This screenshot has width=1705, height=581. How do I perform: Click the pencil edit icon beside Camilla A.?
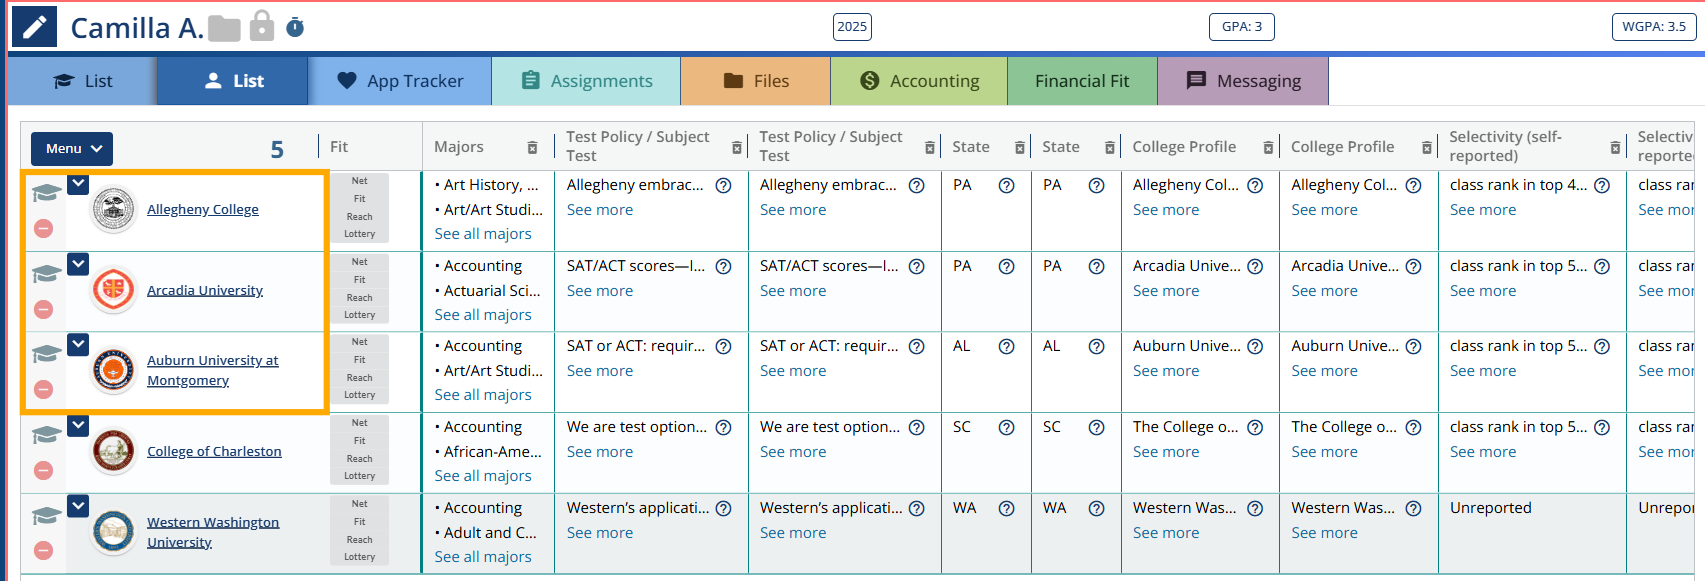click(35, 27)
